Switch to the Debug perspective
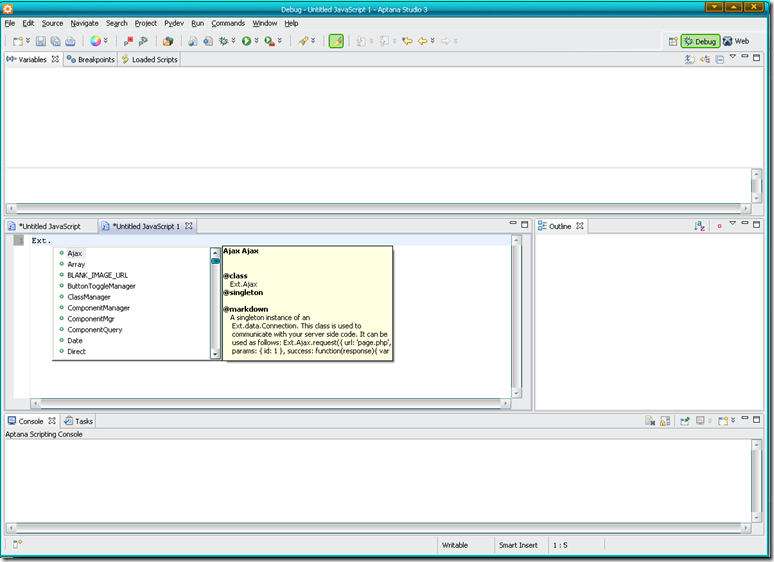Image resolution: width=774 pixels, height=562 pixels. coord(700,41)
